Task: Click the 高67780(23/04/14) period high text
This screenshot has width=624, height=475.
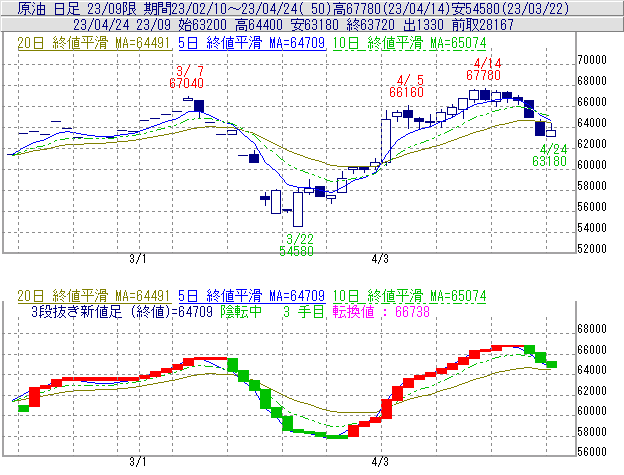Action: pos(392,8)
